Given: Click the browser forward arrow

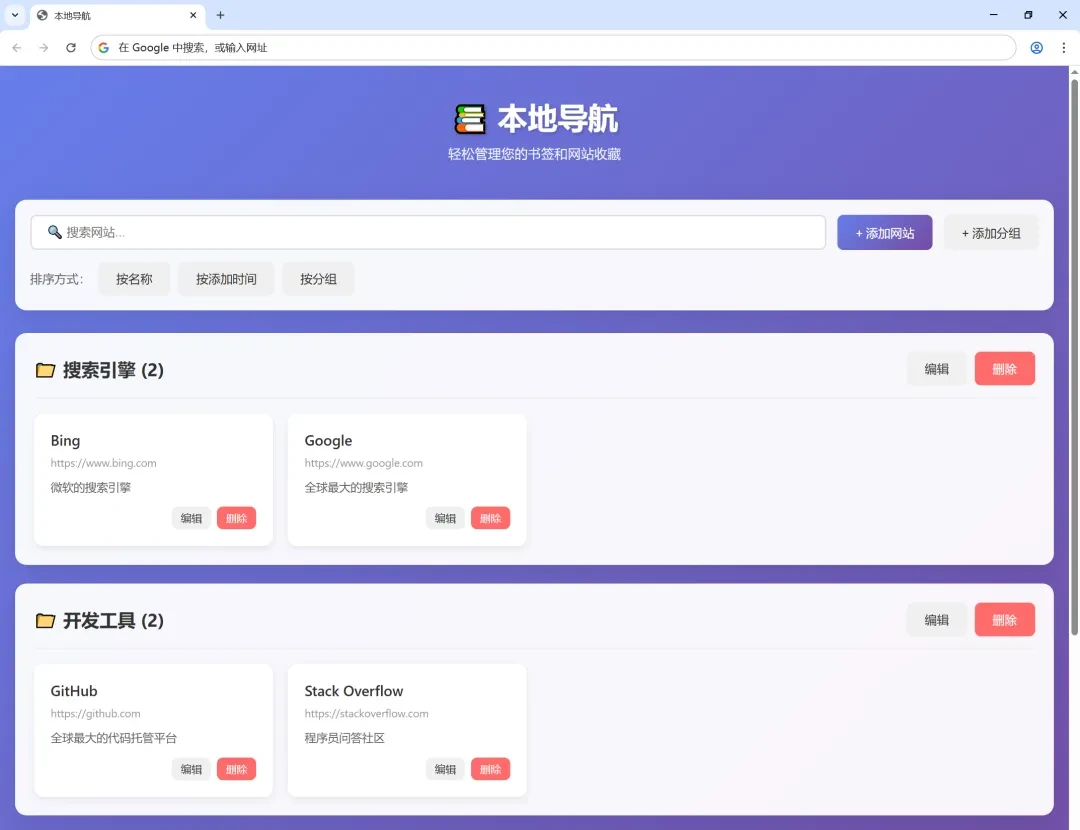Looking at the screenshot, I should click(43, 48).
